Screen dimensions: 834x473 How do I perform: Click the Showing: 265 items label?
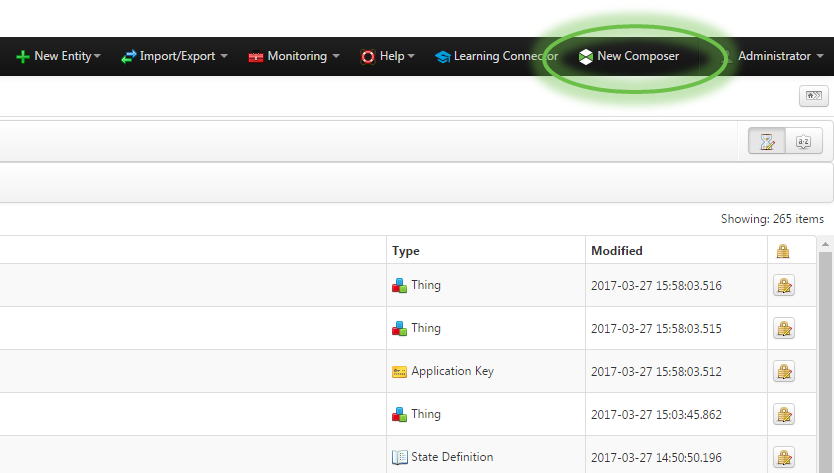click(772, 219)
